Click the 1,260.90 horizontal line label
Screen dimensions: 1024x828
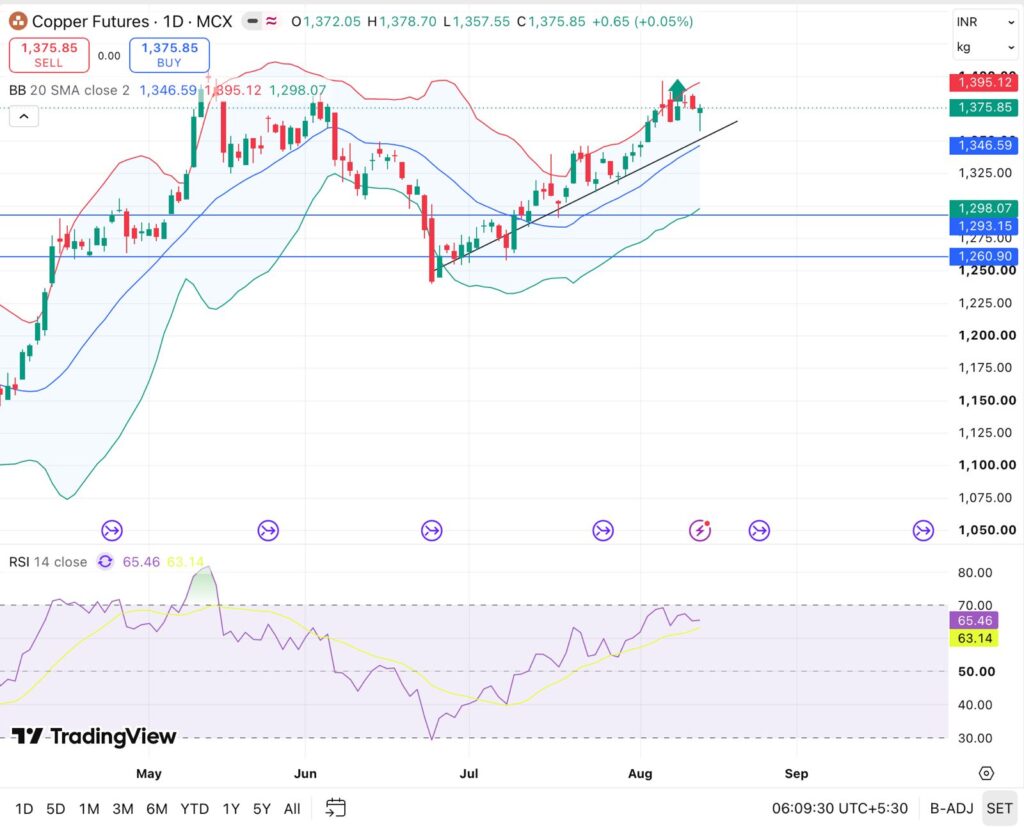coord(984,256)
